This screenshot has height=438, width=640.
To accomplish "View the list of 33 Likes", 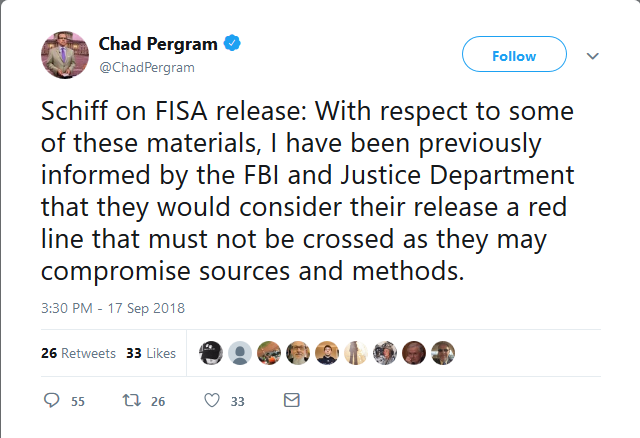I will (x=151, y=353).
